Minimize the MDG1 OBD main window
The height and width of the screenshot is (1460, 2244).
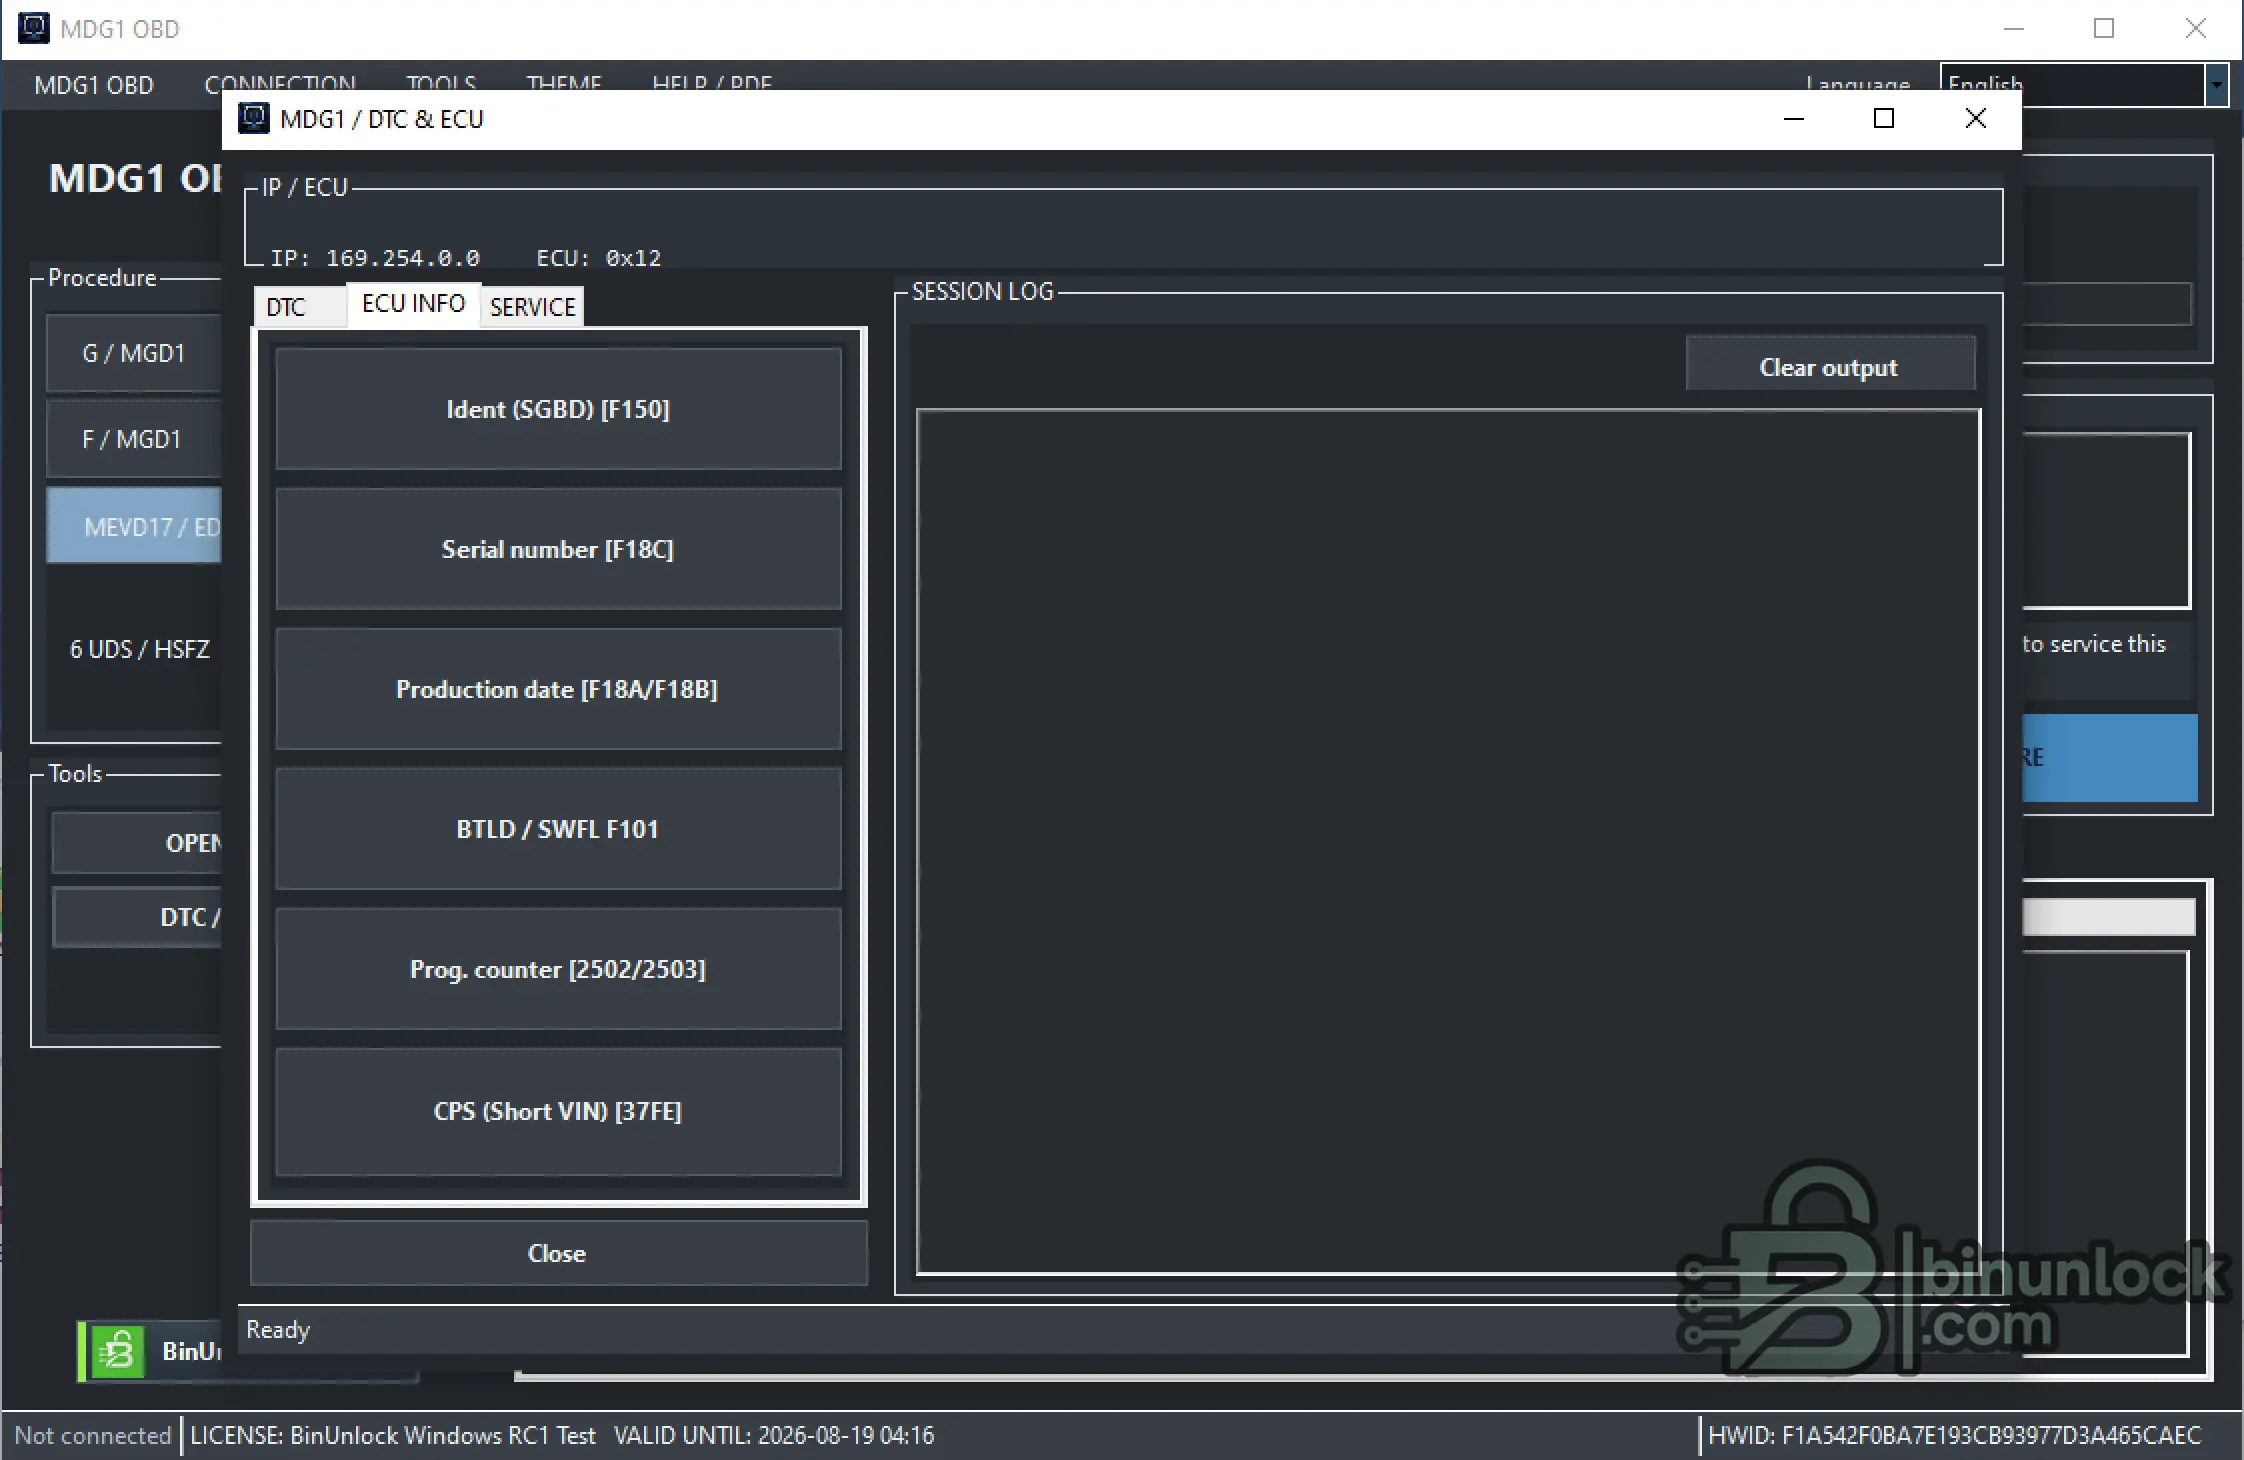point(2014,28)
